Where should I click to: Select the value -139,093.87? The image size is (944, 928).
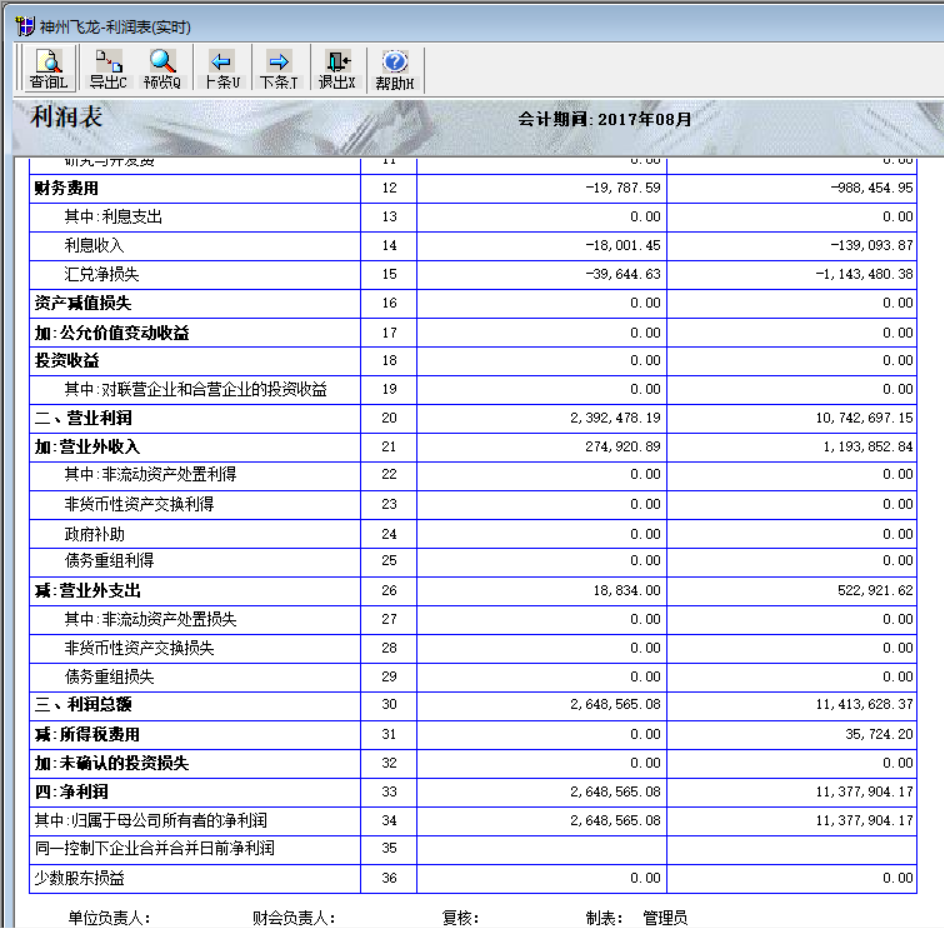coord(872,245)
